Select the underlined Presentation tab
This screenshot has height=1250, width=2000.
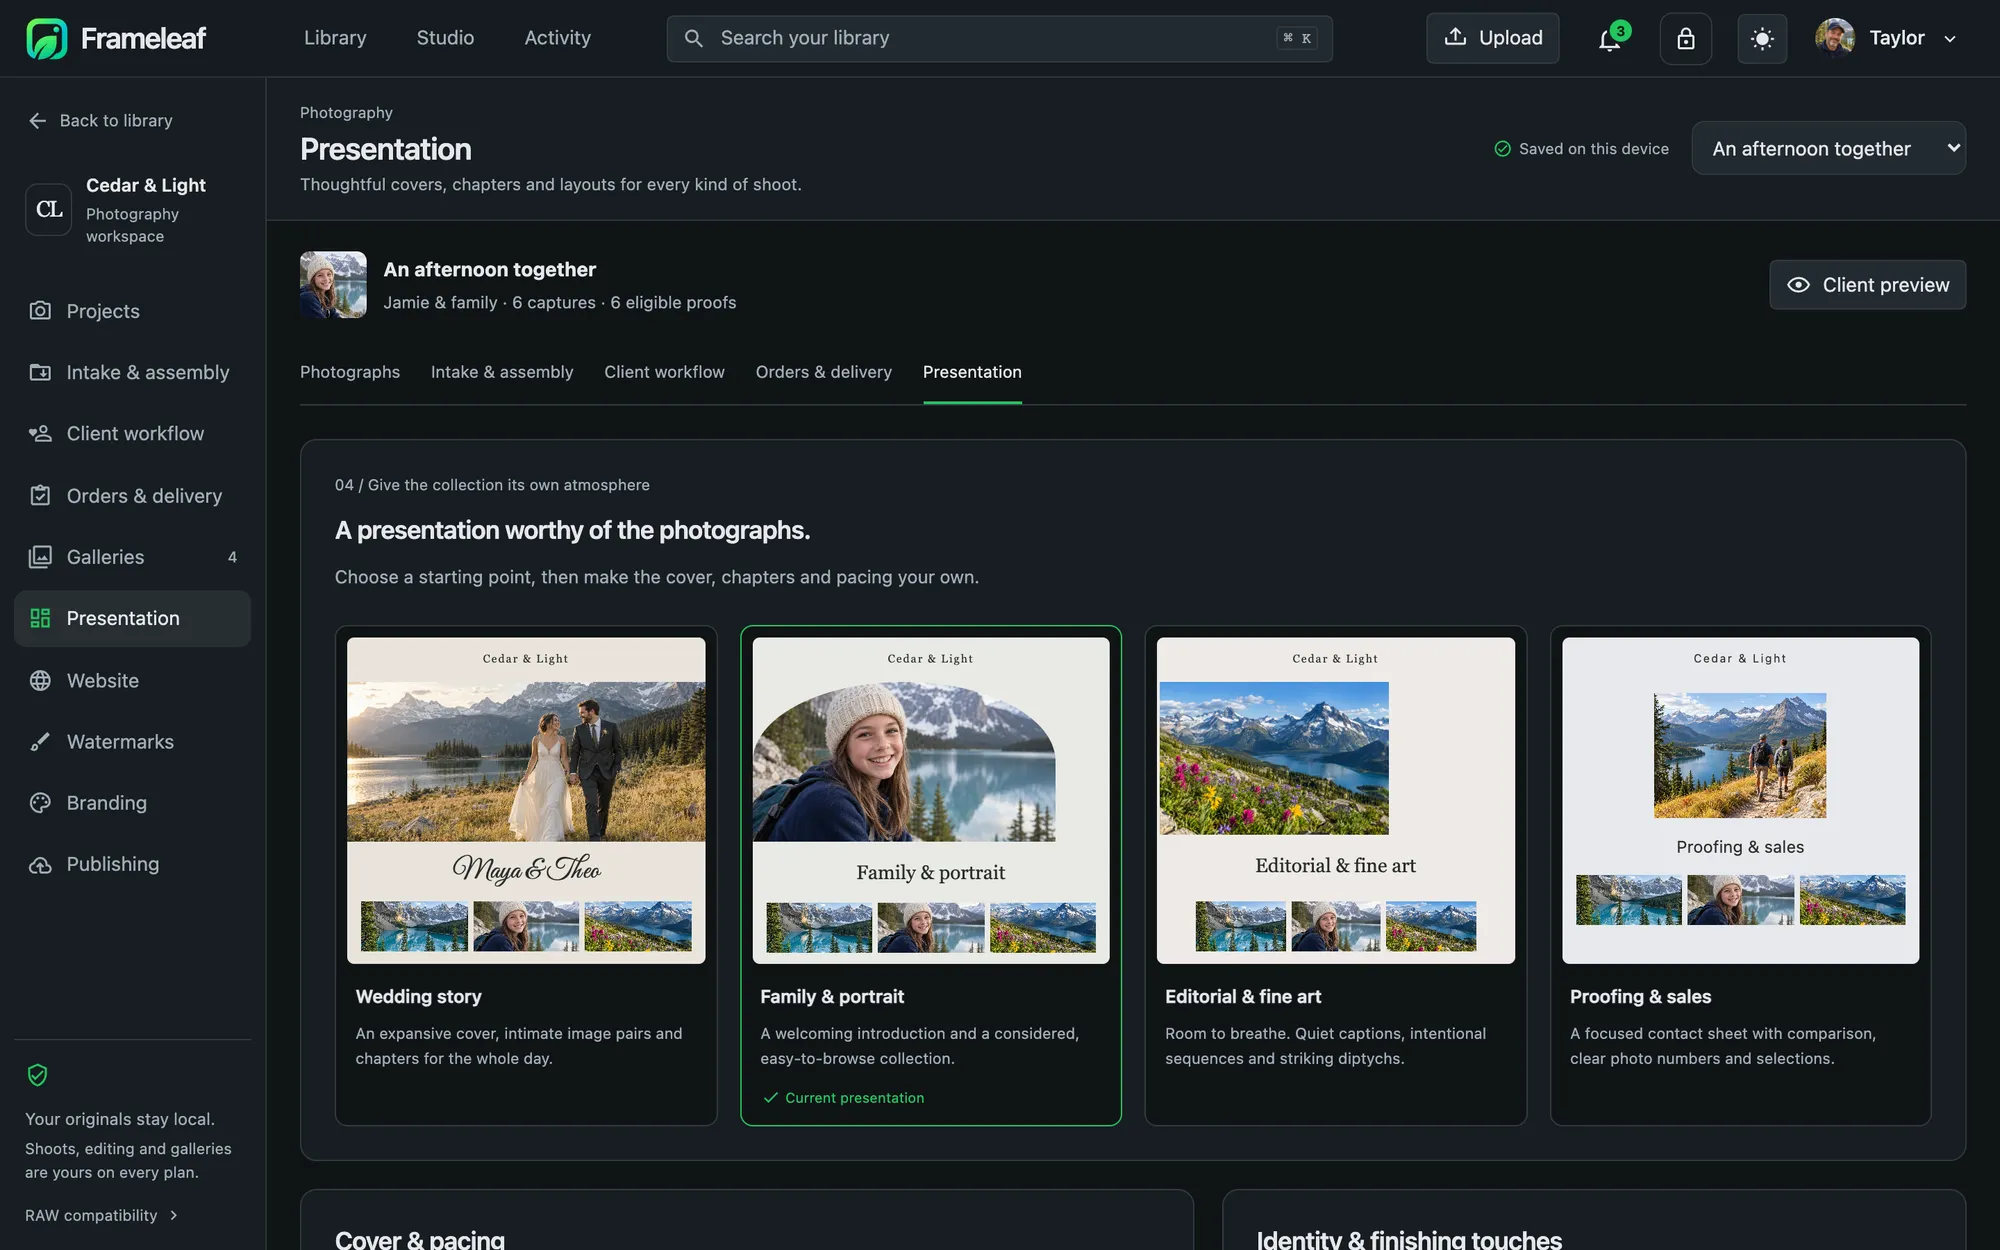click(x=972, y=372)
